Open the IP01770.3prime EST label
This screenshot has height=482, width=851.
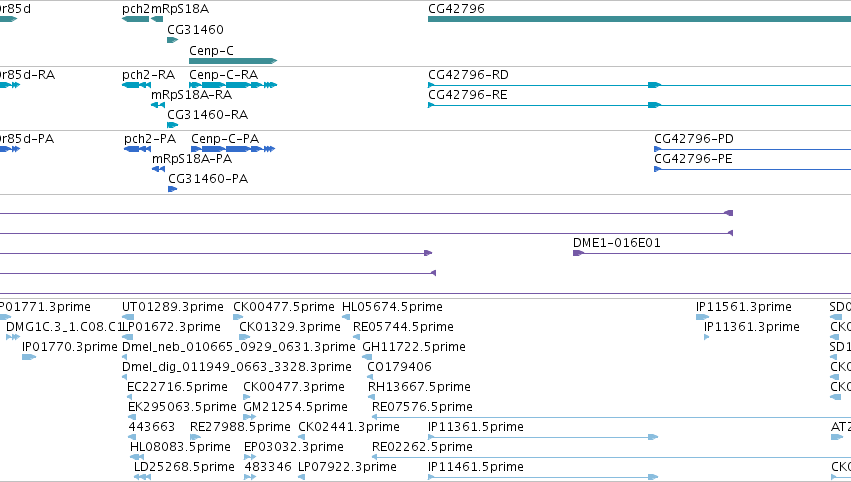tap(70, 347)
